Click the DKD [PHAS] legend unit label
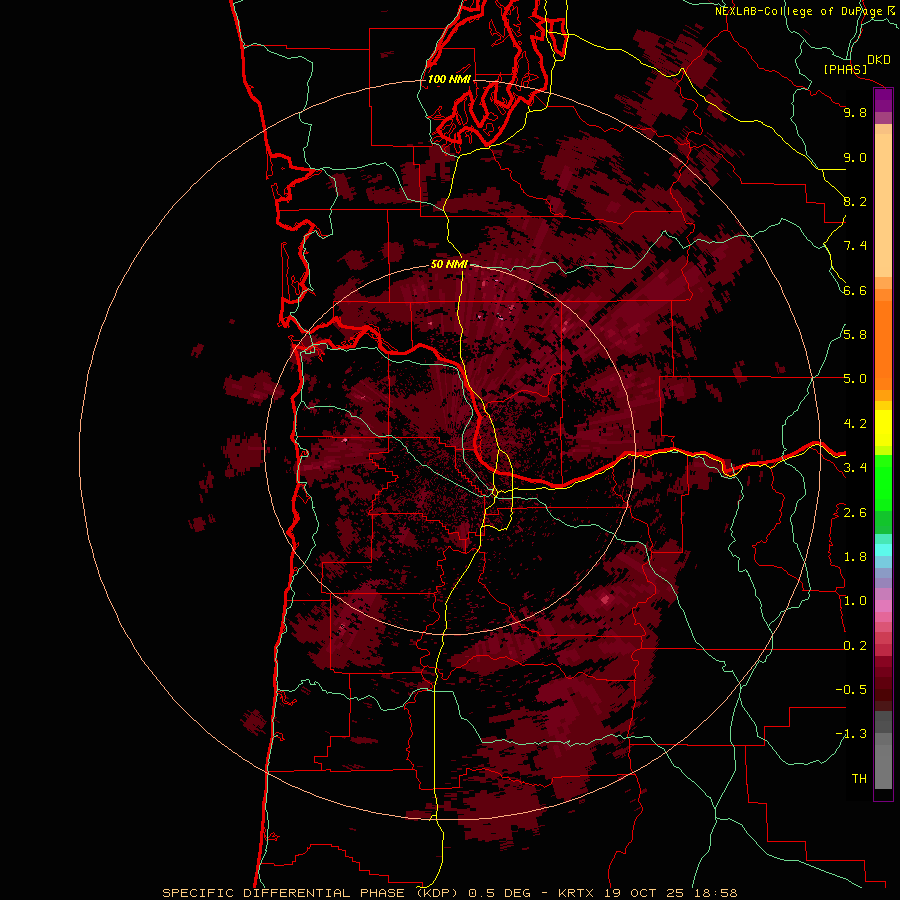Image resolution: width=900 pixels, height=900 pixels. (856, 64)
